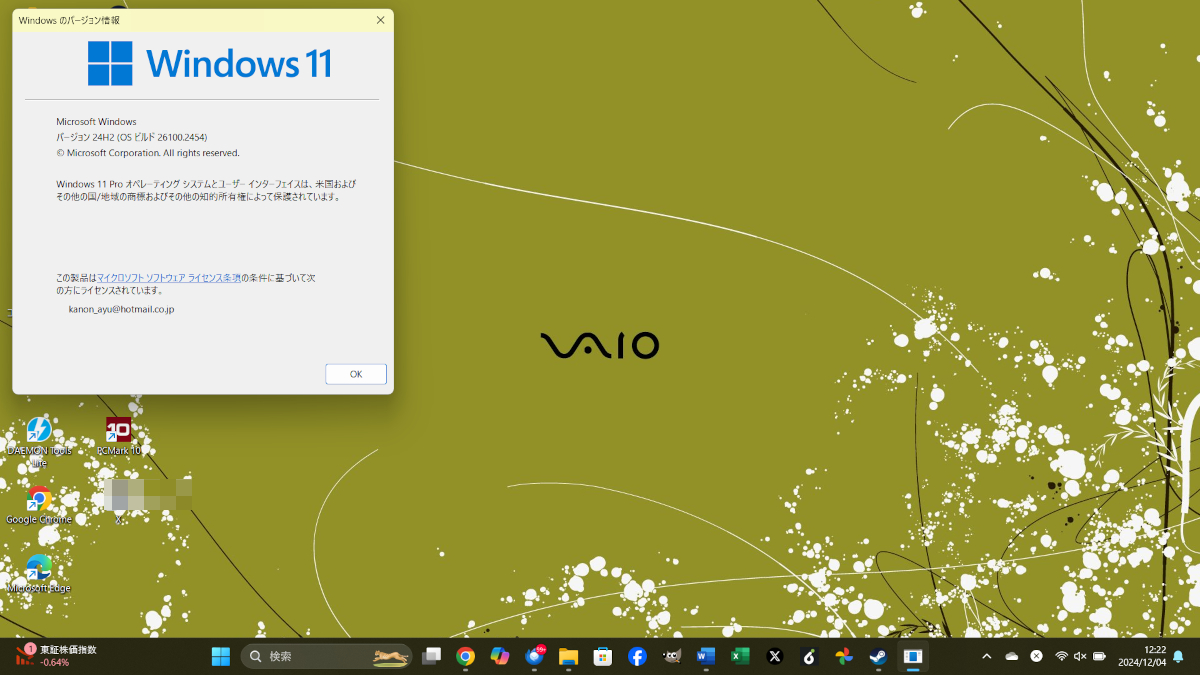Screen dimensions: 1200x675
Task: Open the Start menu
Action: click(221, 657)
